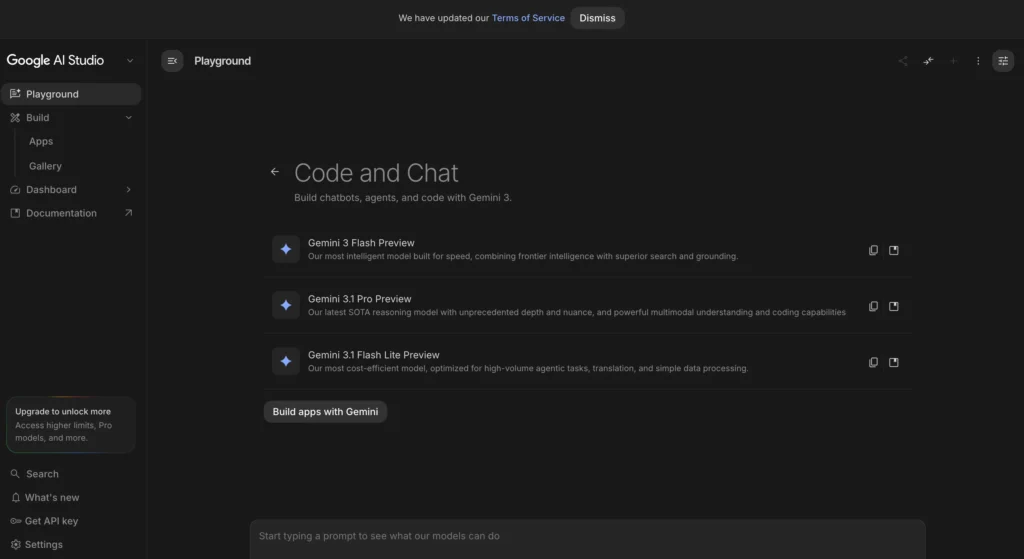This screenshot has width=1024, height=559.
Task: Click the Code and Chat heading
Action: [x=376, y=173]
